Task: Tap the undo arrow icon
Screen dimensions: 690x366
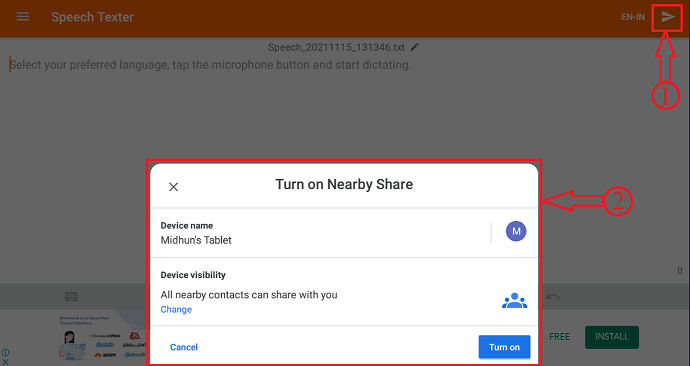Action: (x=553, y=297)
